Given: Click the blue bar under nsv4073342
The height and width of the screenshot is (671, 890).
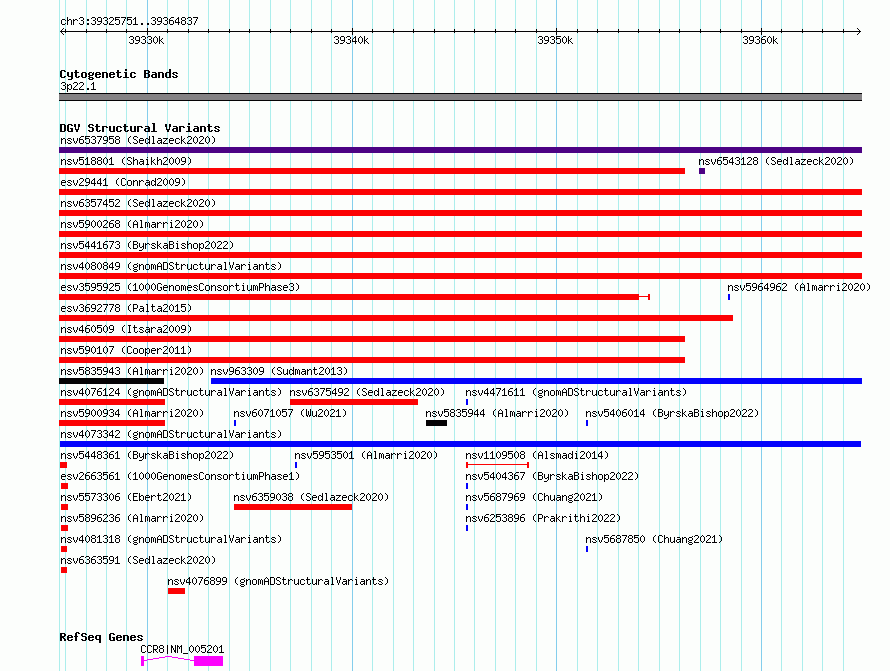Looking at the screenshot, I should [460, 444].
